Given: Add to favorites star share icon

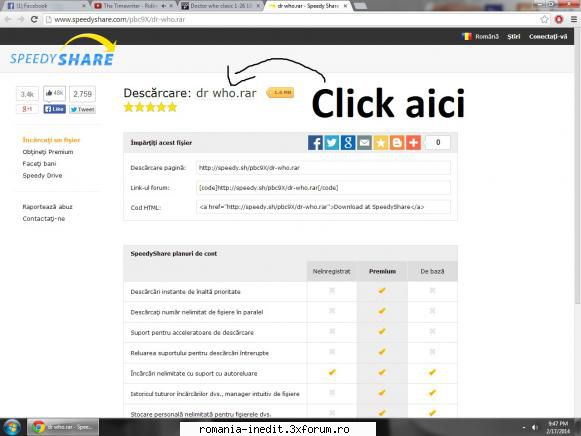Looking at the screenshot, I should tap(381, 143).
